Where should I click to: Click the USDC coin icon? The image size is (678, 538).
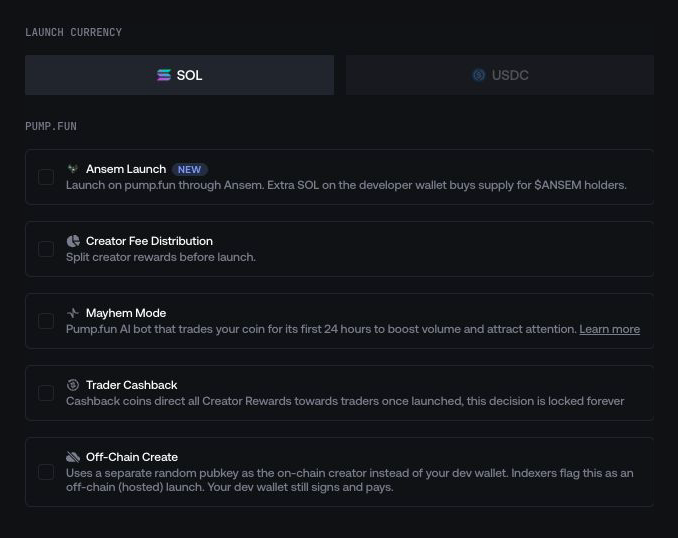coord(479,75)
